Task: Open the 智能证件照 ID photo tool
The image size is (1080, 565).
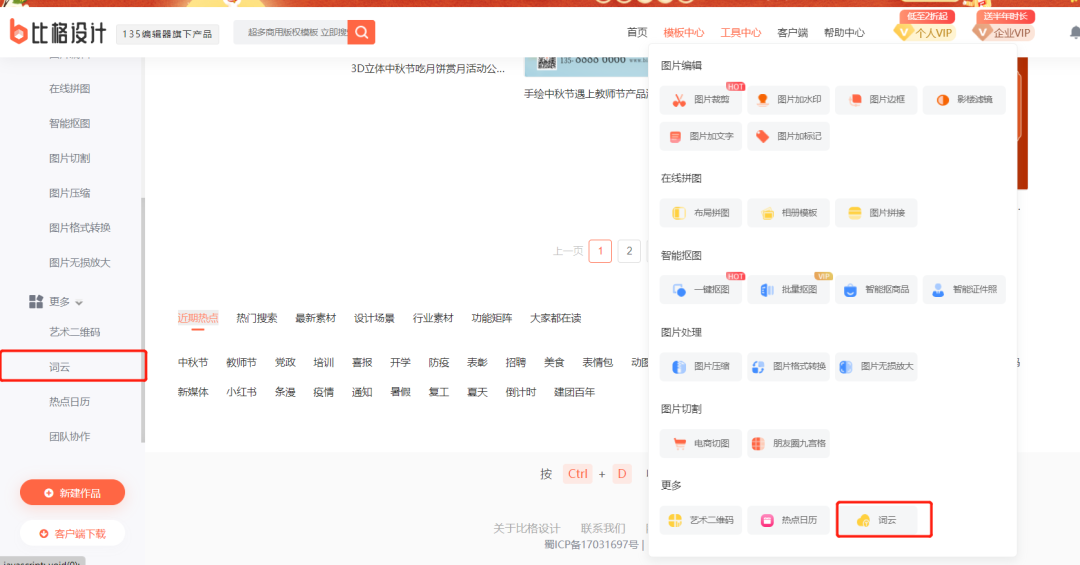Action: [964, 290]
